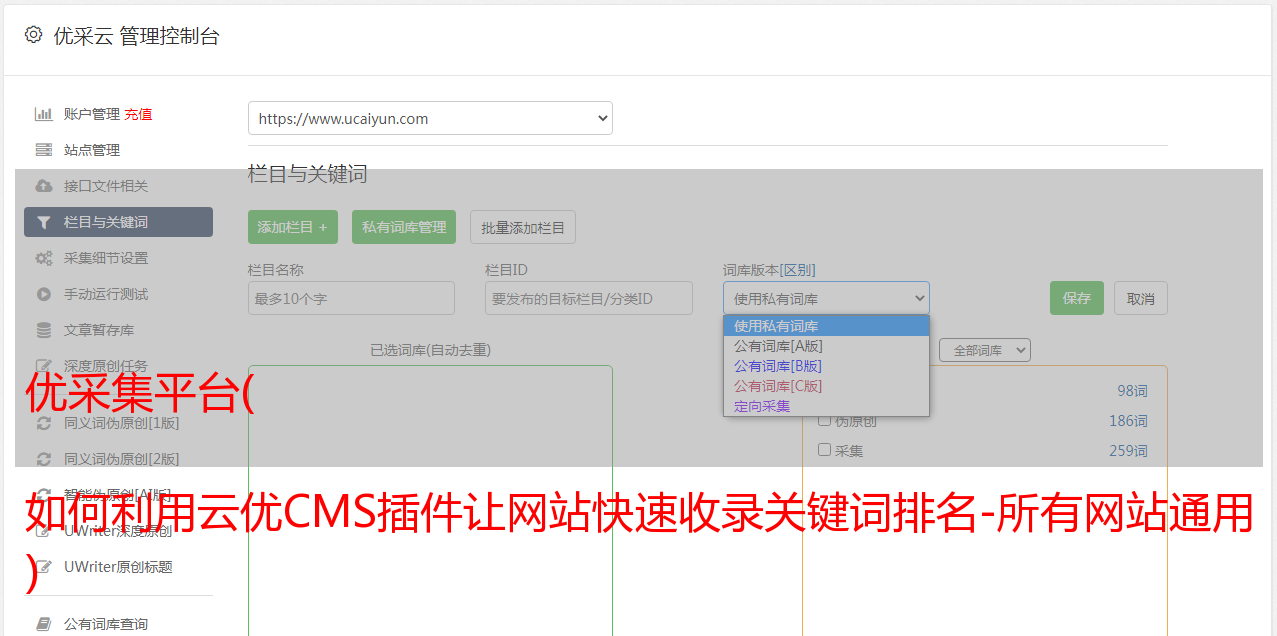Open 采集细节设置 in the sidebar
This screenshot has width=1277, height=636.
[106, 258]
